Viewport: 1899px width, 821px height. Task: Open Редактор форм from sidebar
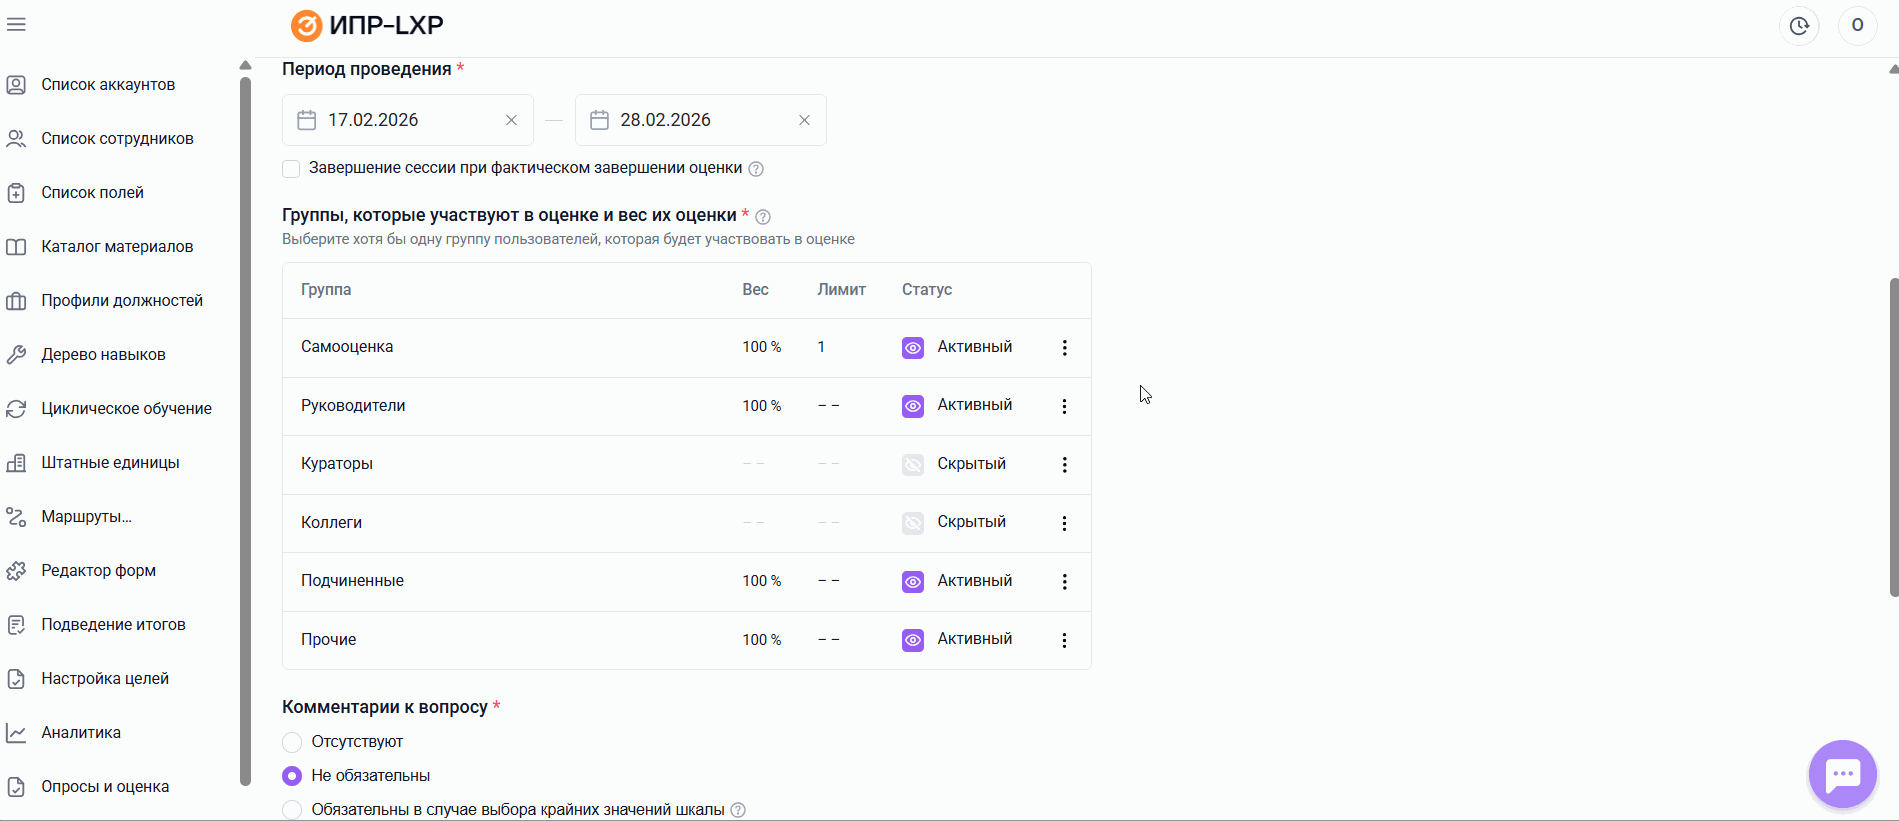pos(98,571)
